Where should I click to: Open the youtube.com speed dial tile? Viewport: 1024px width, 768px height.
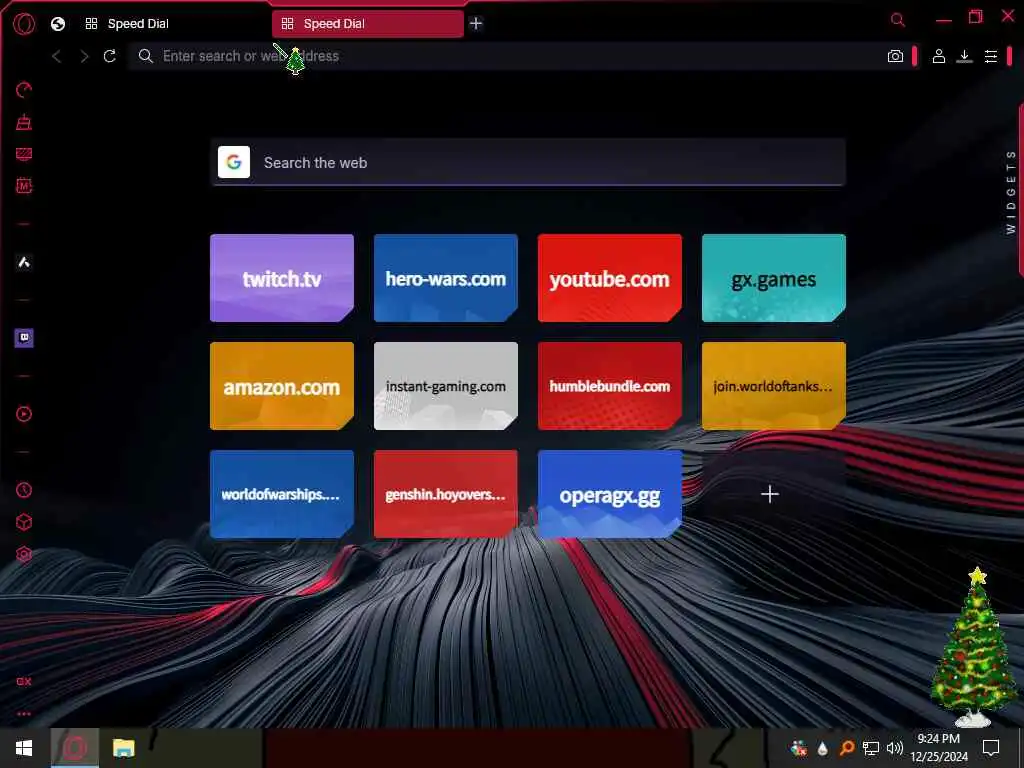(x=609, y=278)
